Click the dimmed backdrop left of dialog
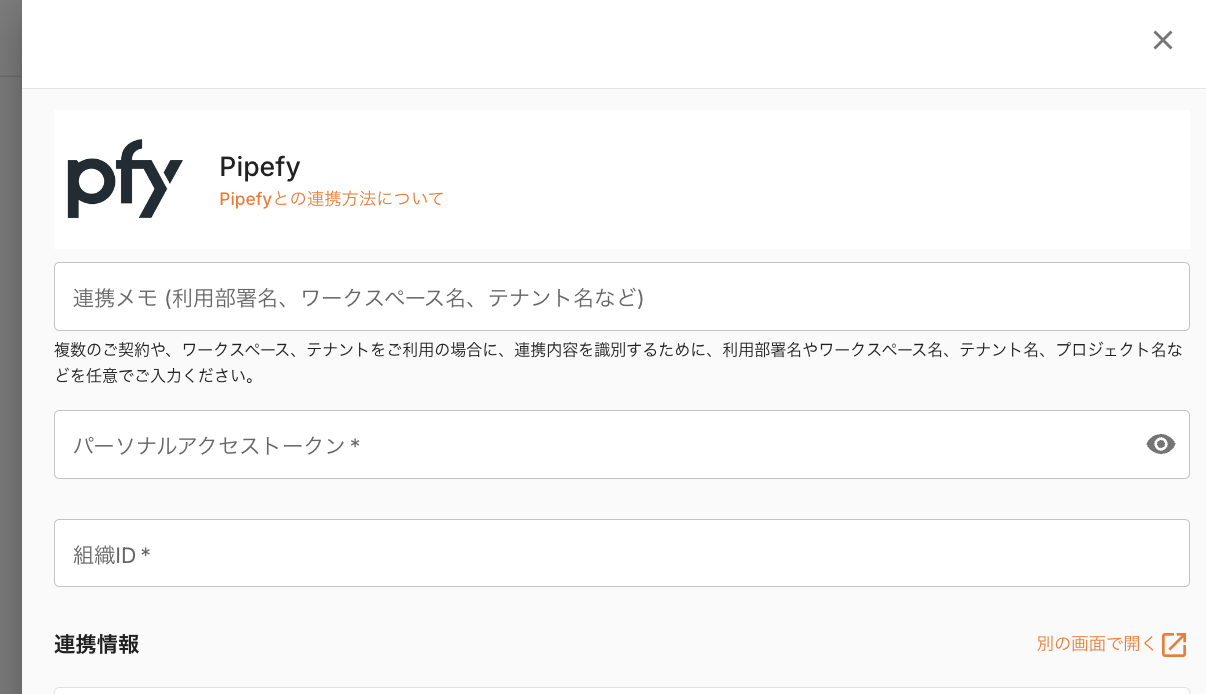This screenshot has width=1206, height=694. click(10, 350)
